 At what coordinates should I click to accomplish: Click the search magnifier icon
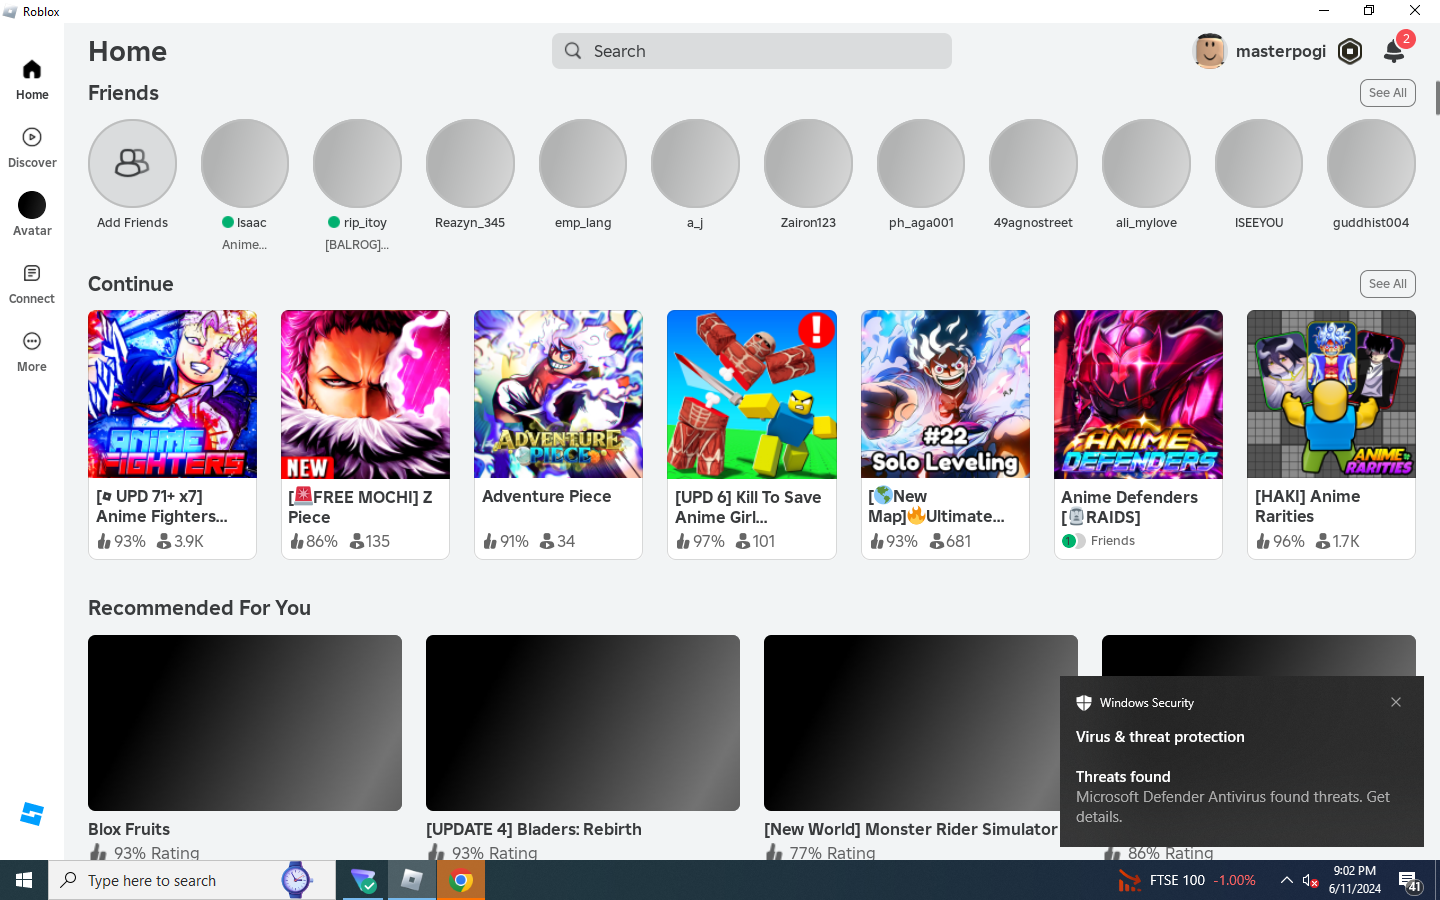(x=573, y=51)
